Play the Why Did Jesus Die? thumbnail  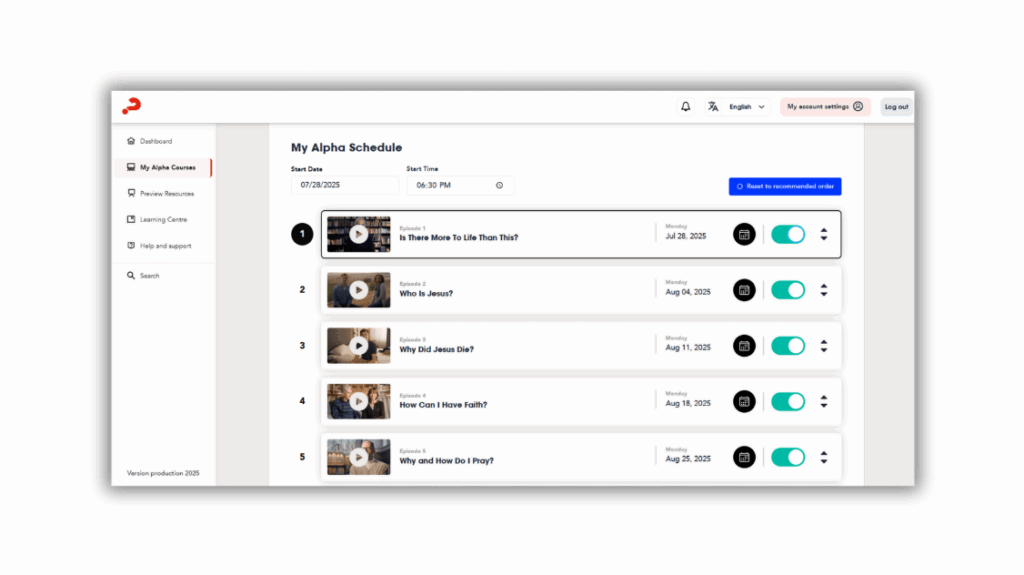[x=359, y=346]
